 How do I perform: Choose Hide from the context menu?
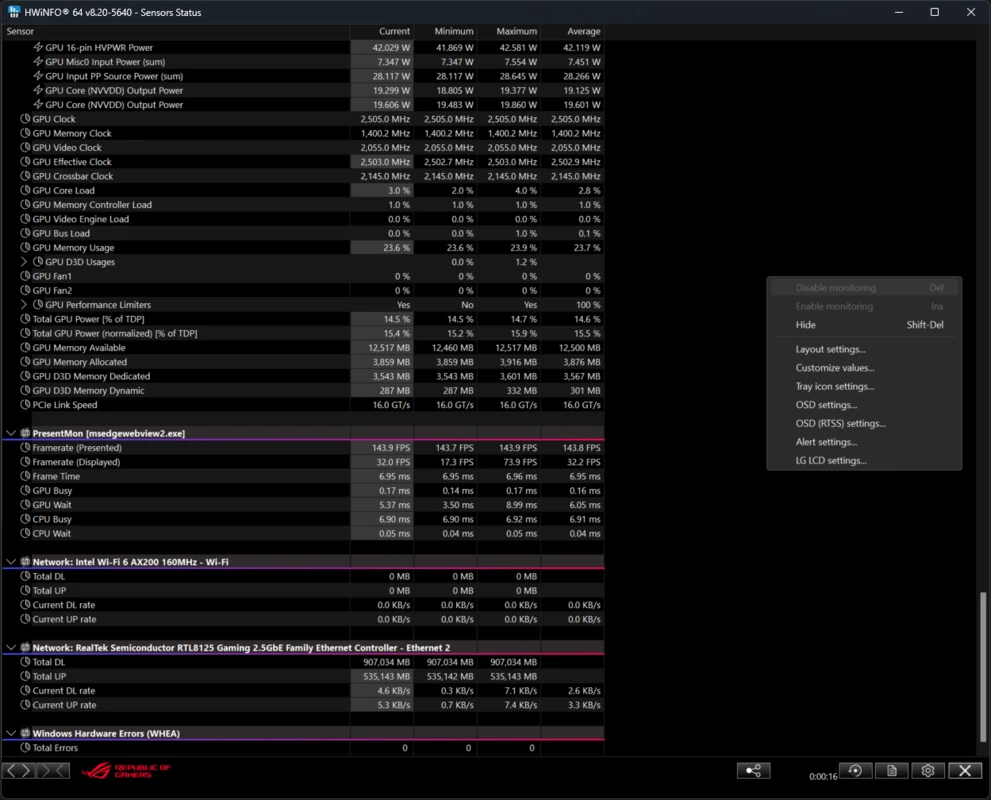click(864, 325)
